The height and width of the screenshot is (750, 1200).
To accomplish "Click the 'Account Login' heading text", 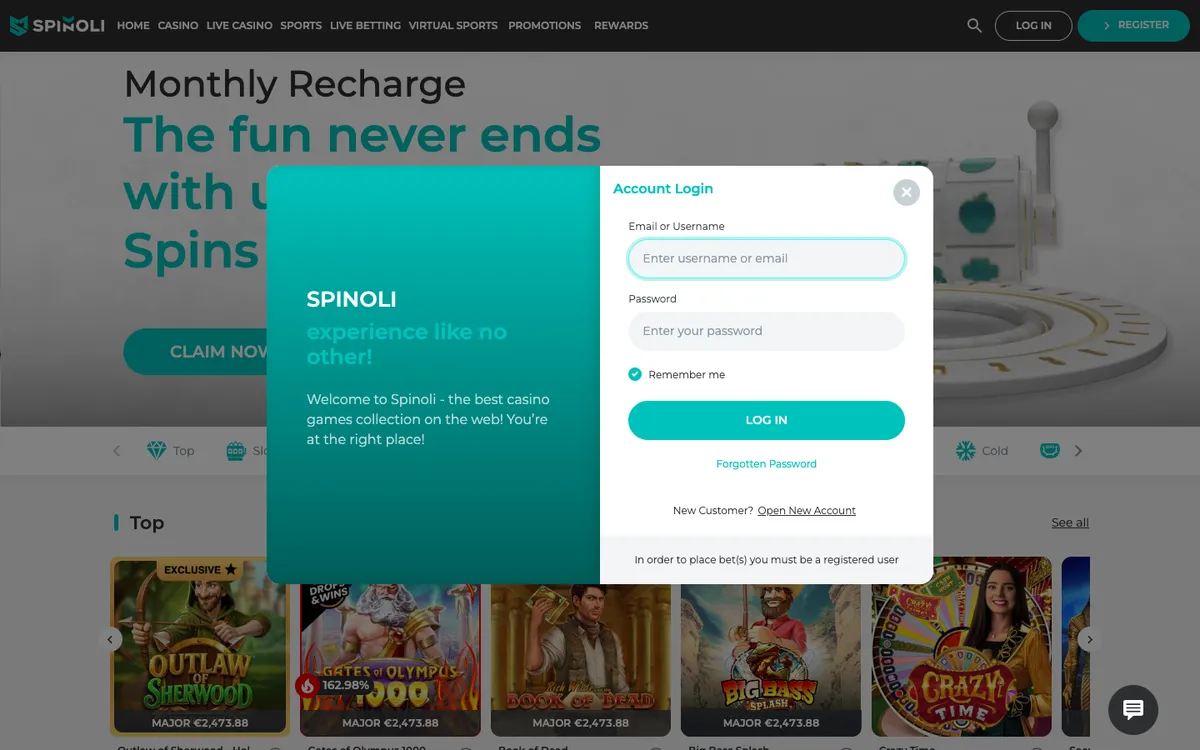I will [663, 189].
